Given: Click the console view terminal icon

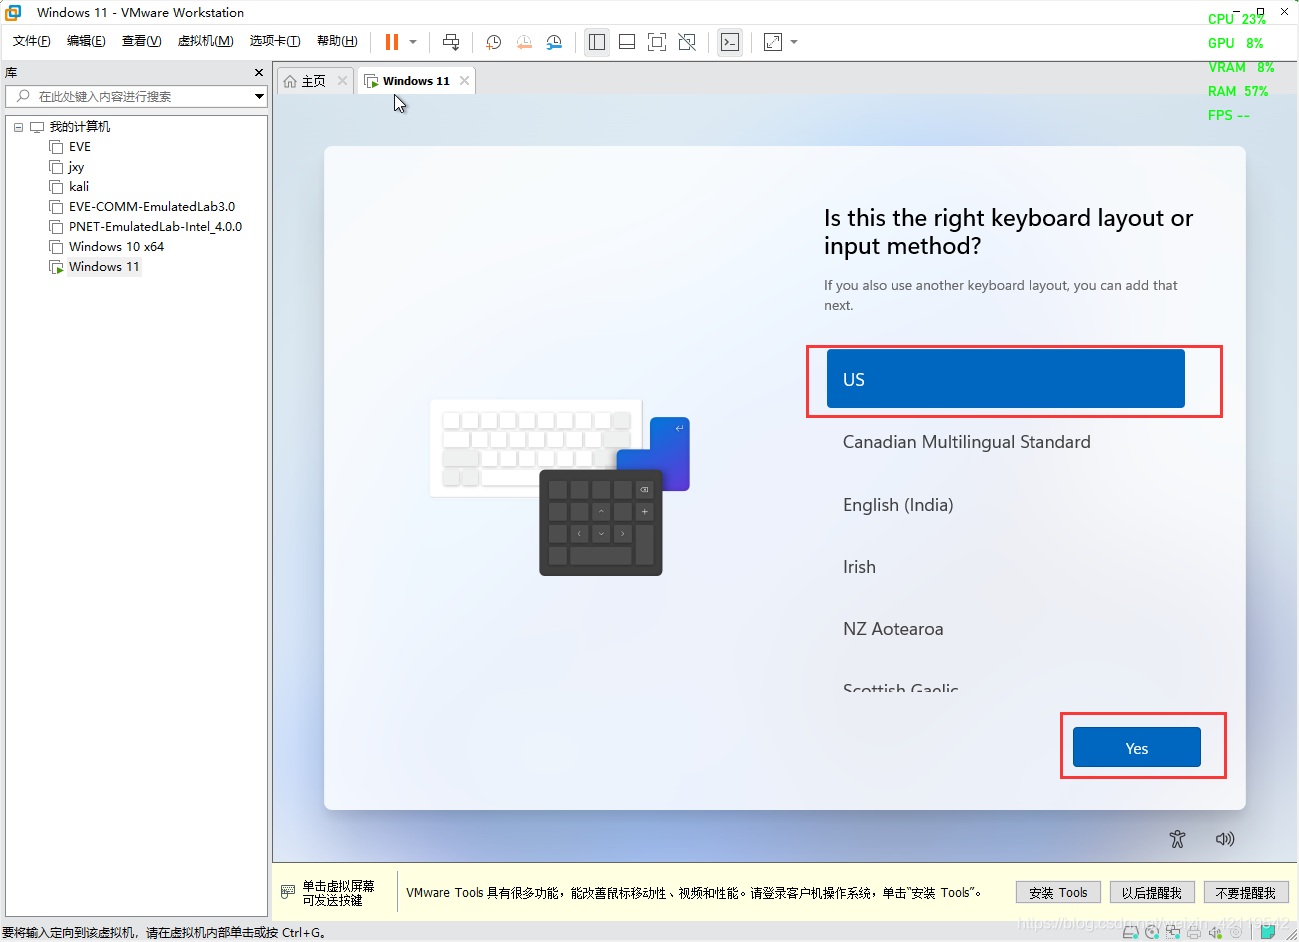Looking at the screenshot, I should pyautogui.click(x=730, y=42).
